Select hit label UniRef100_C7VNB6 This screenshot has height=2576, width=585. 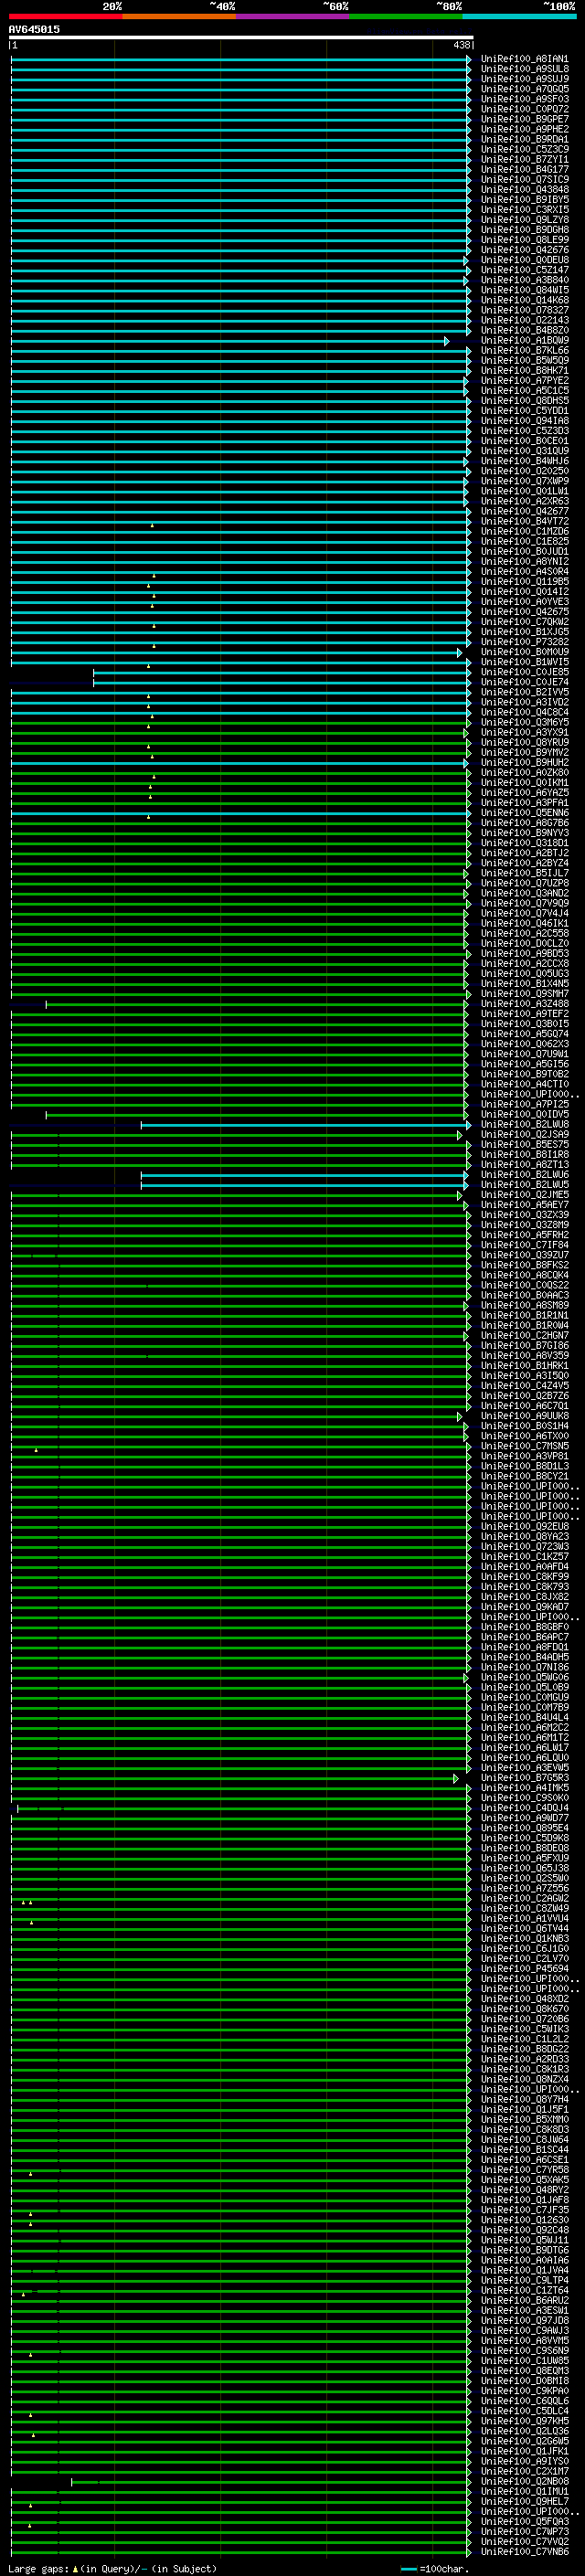(525, 2551)
